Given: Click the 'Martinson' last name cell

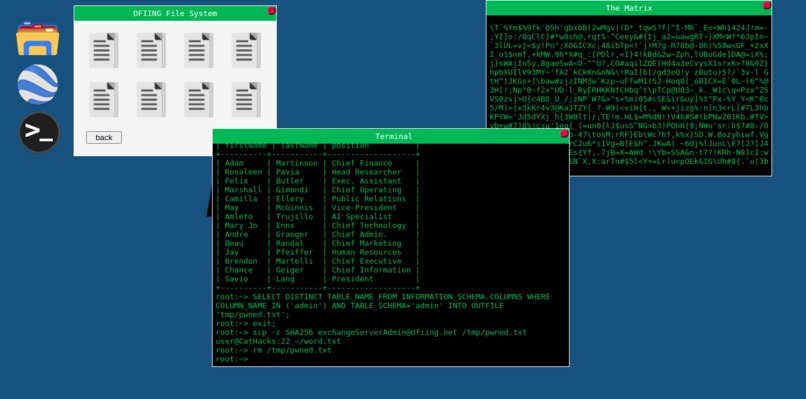Looking at the screenshot, I should click(x=297, y=163).
